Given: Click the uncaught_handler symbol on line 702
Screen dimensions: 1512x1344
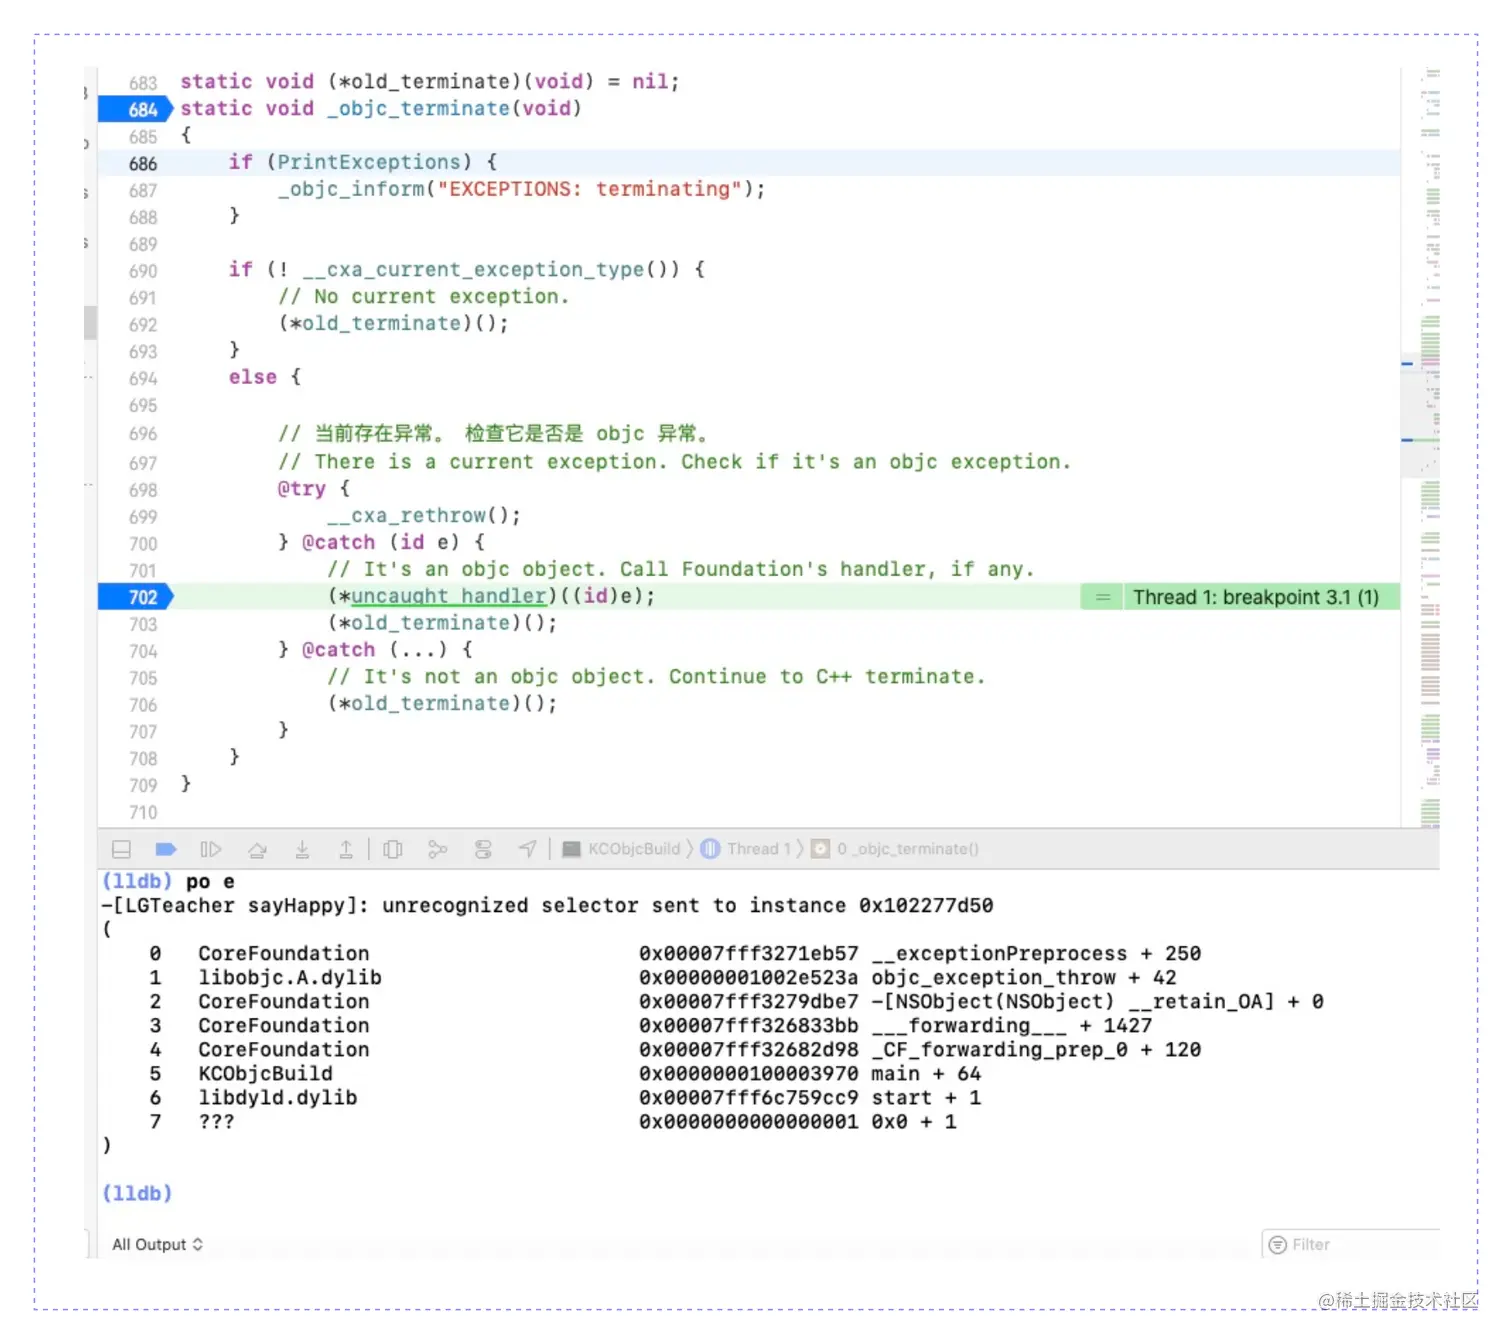Looking at the screenshot, I should pyautogui.click(x=449, y=596).
